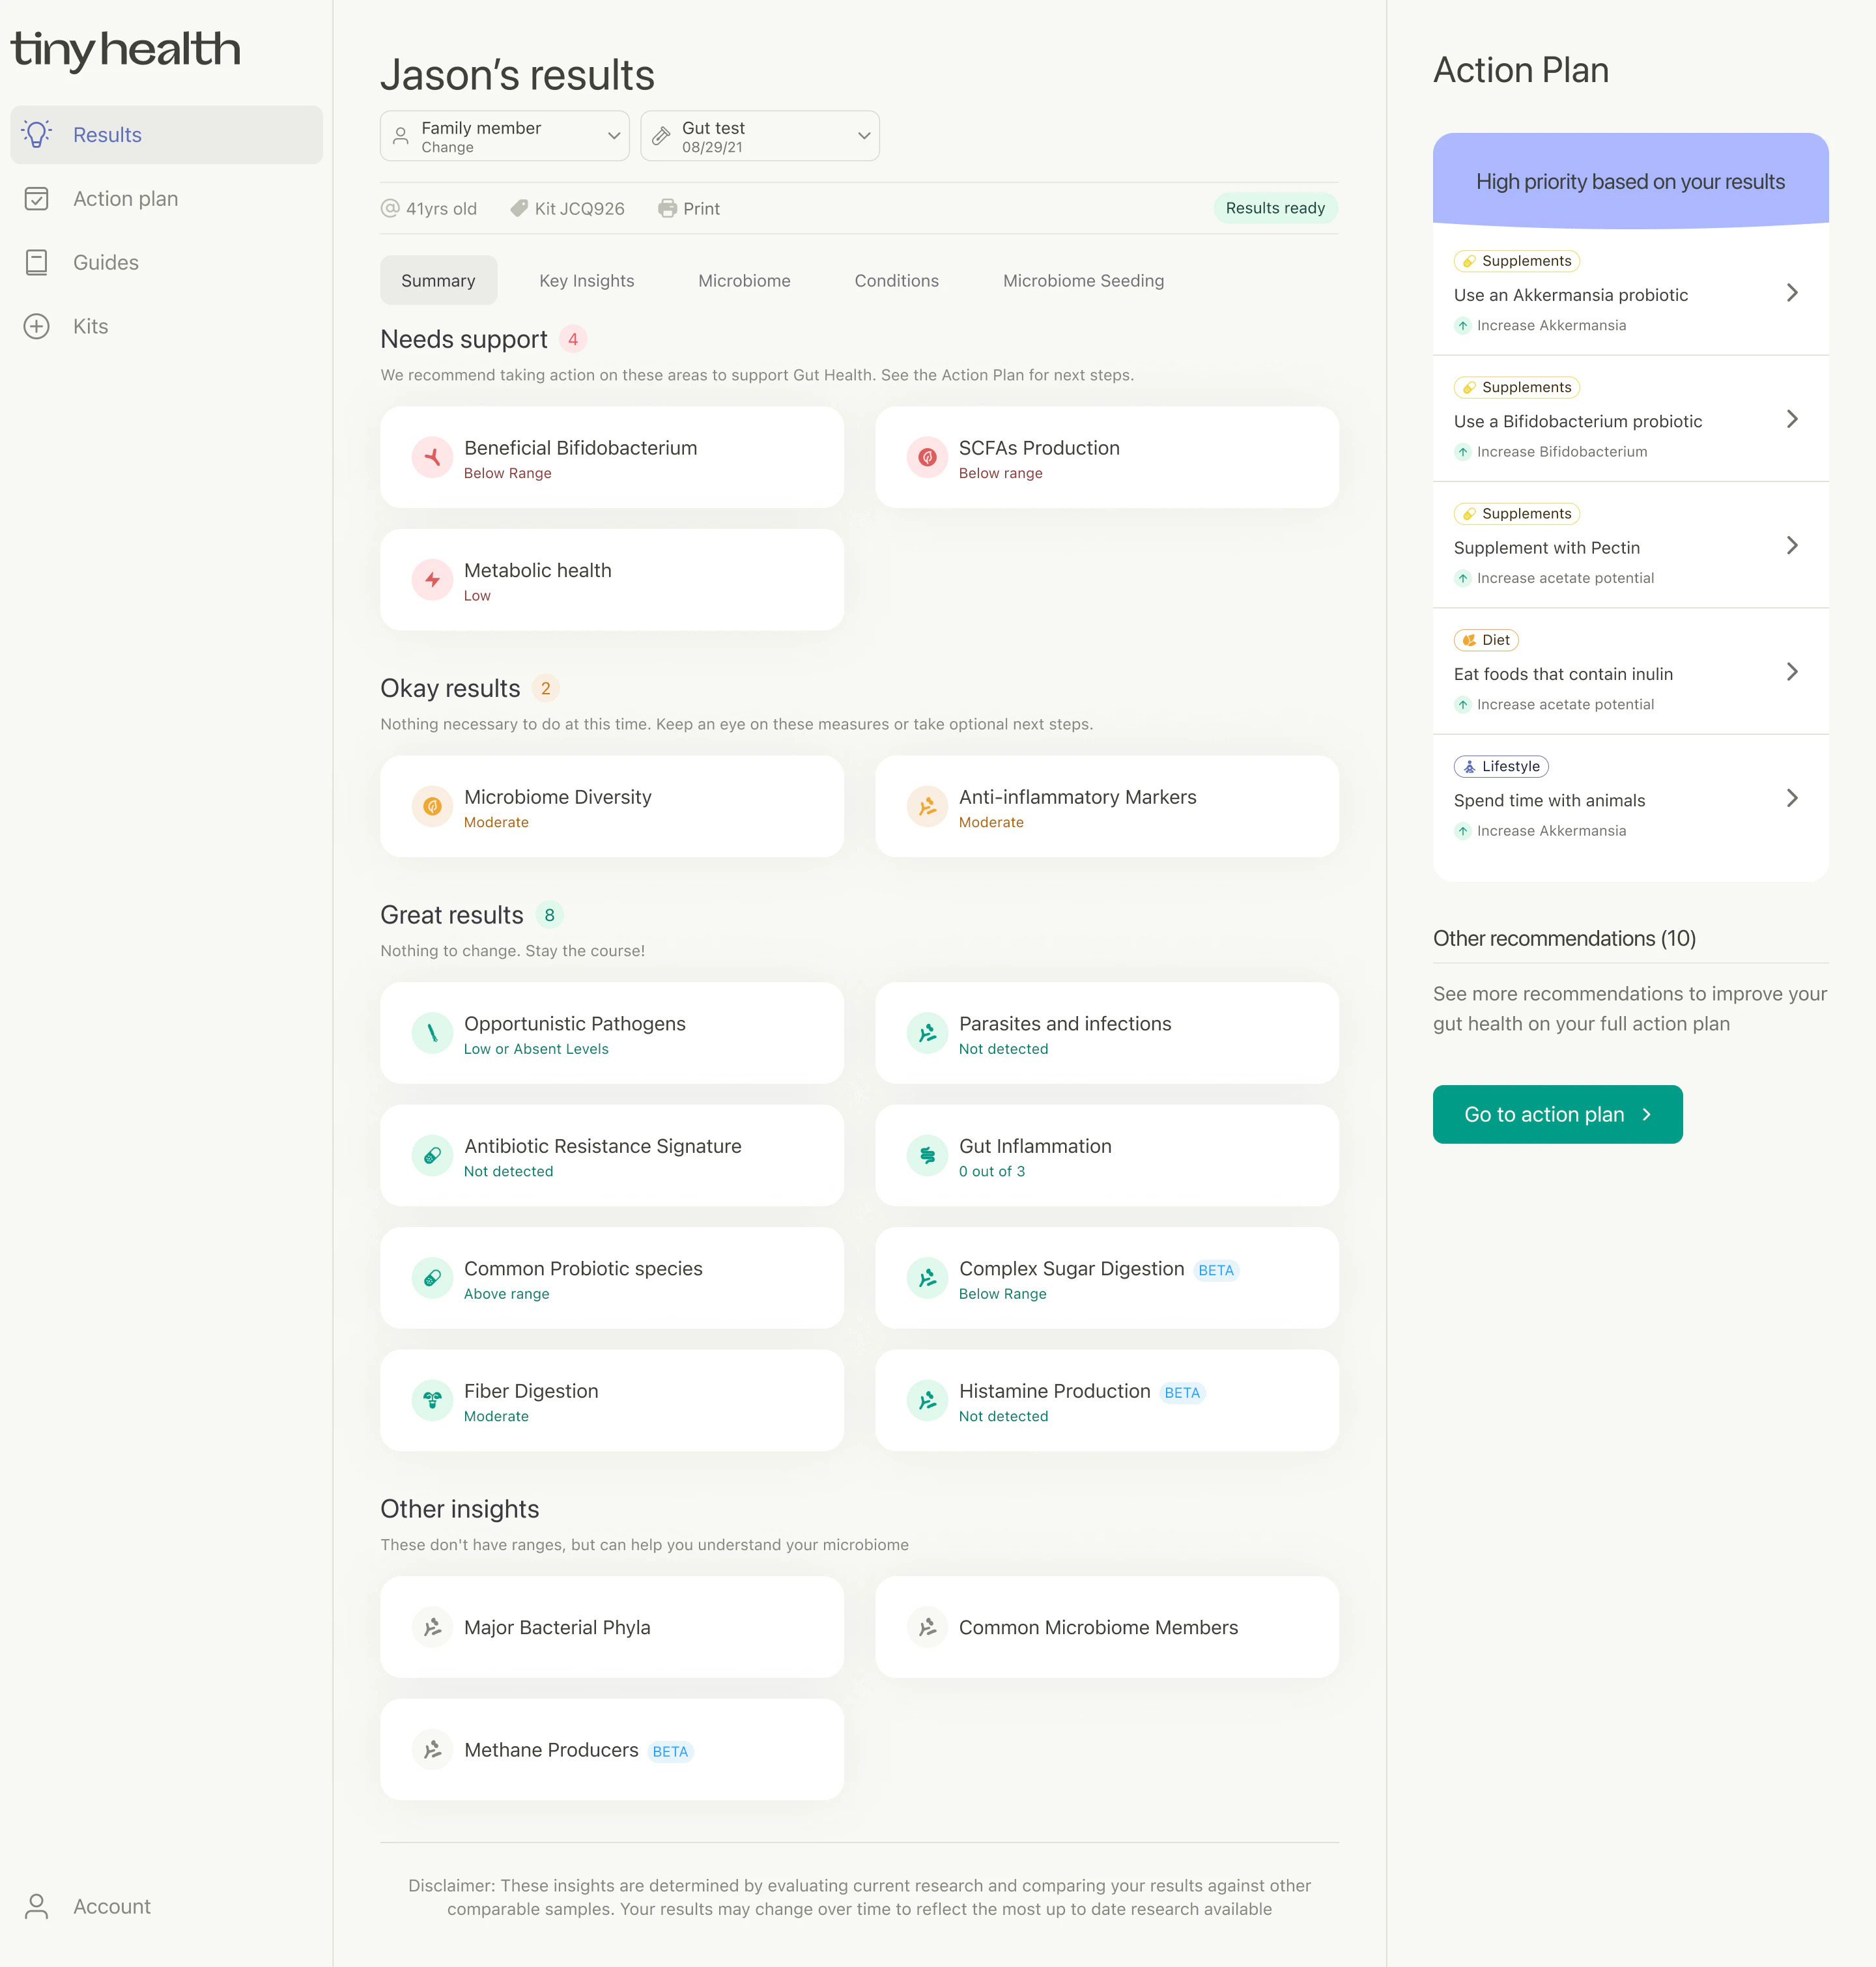The image size is (1876, 1967).
Task: Click the Account person icon at bottom left
Action: pyautogui.click(x=37, y=1905)
